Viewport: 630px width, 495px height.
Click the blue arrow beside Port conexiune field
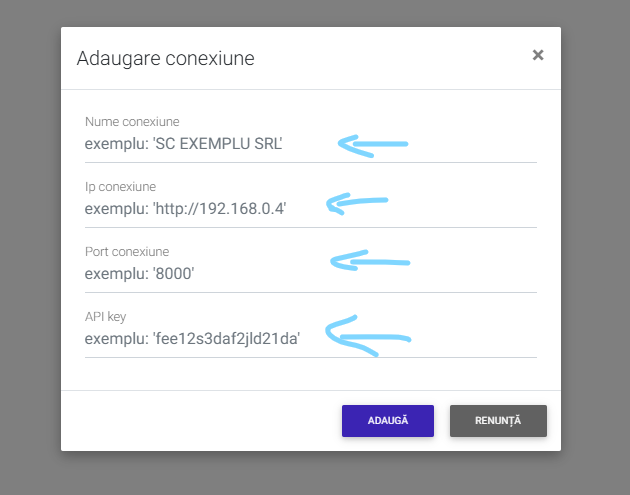point(369,263)
